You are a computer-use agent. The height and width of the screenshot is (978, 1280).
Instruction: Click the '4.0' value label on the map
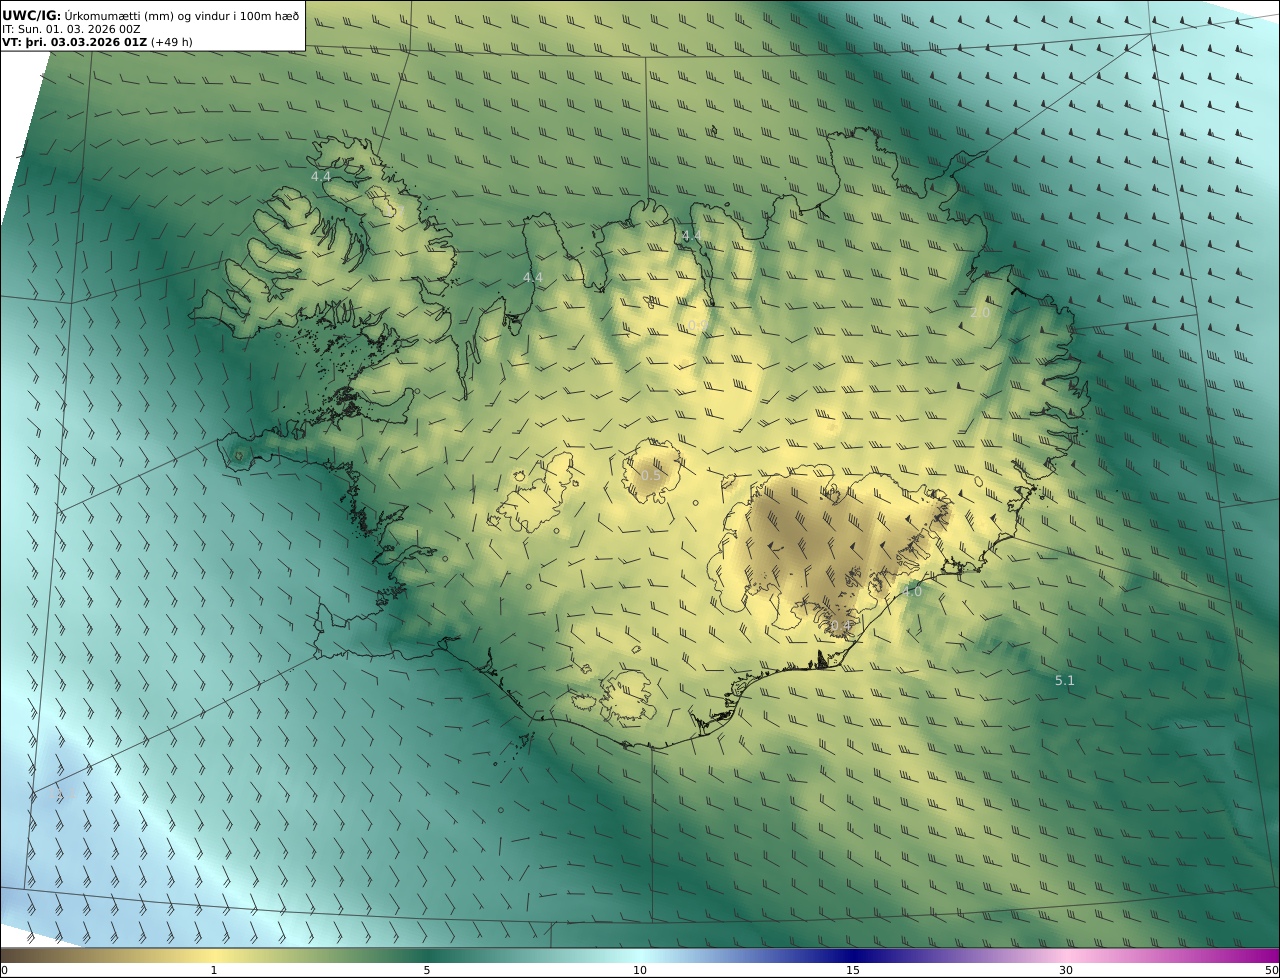click(912, 591)
